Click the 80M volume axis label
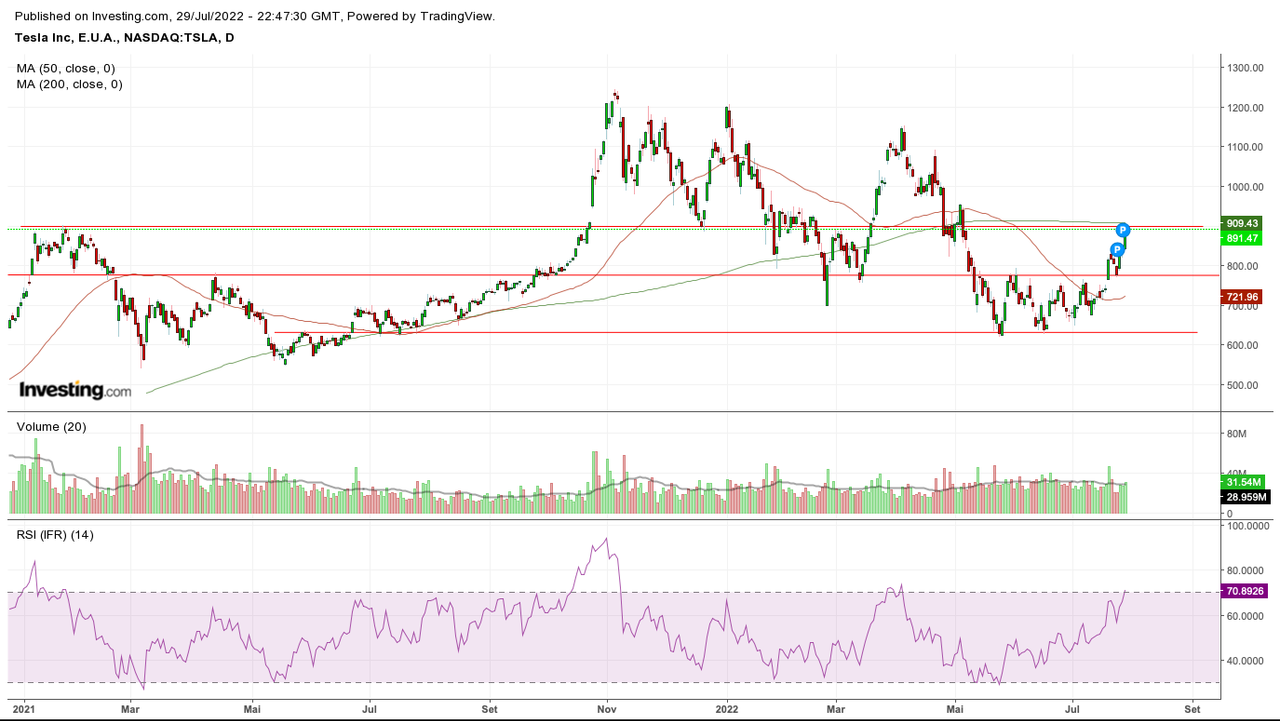Image resolution: width=1280 pixels, height=721 pixels. [1235, 434]
